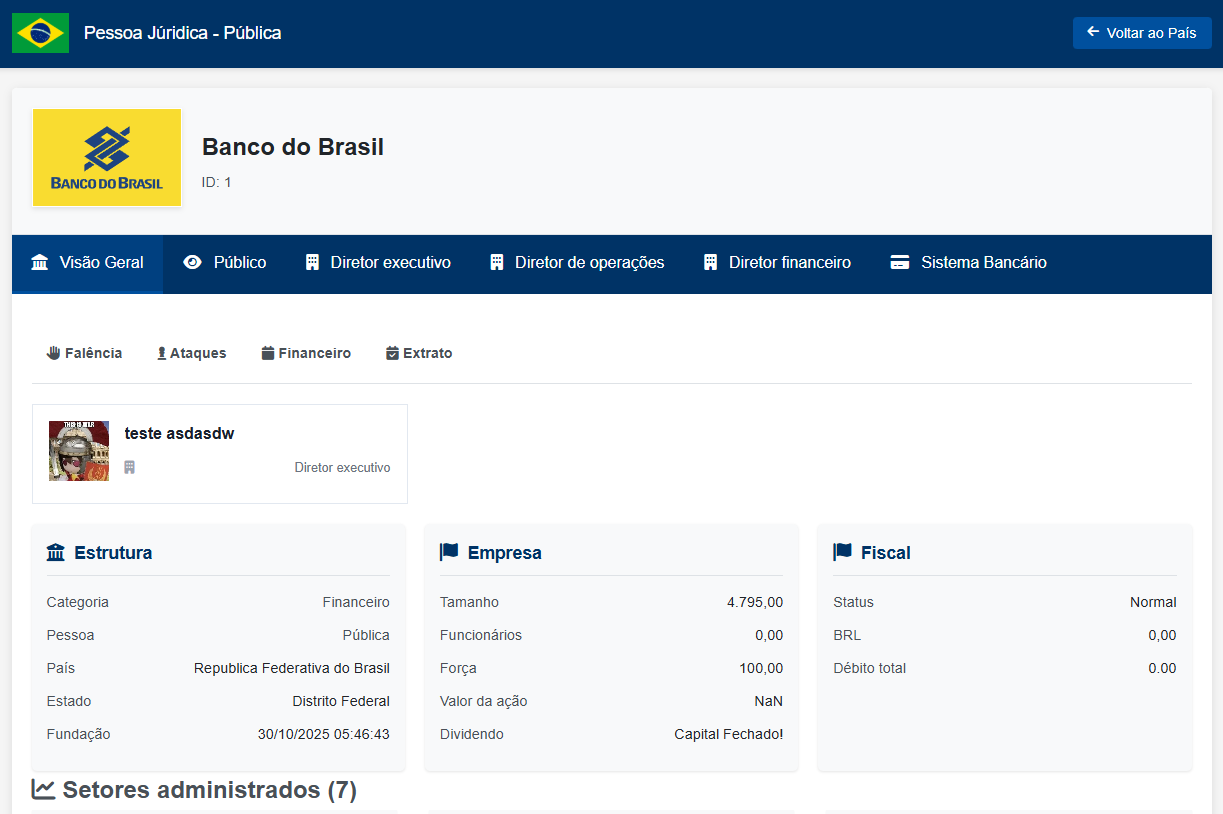Click the Banco do Brasil title text
Image resolution: width=1223 pixels, height=814 pixels.
[x=293, y=147]
